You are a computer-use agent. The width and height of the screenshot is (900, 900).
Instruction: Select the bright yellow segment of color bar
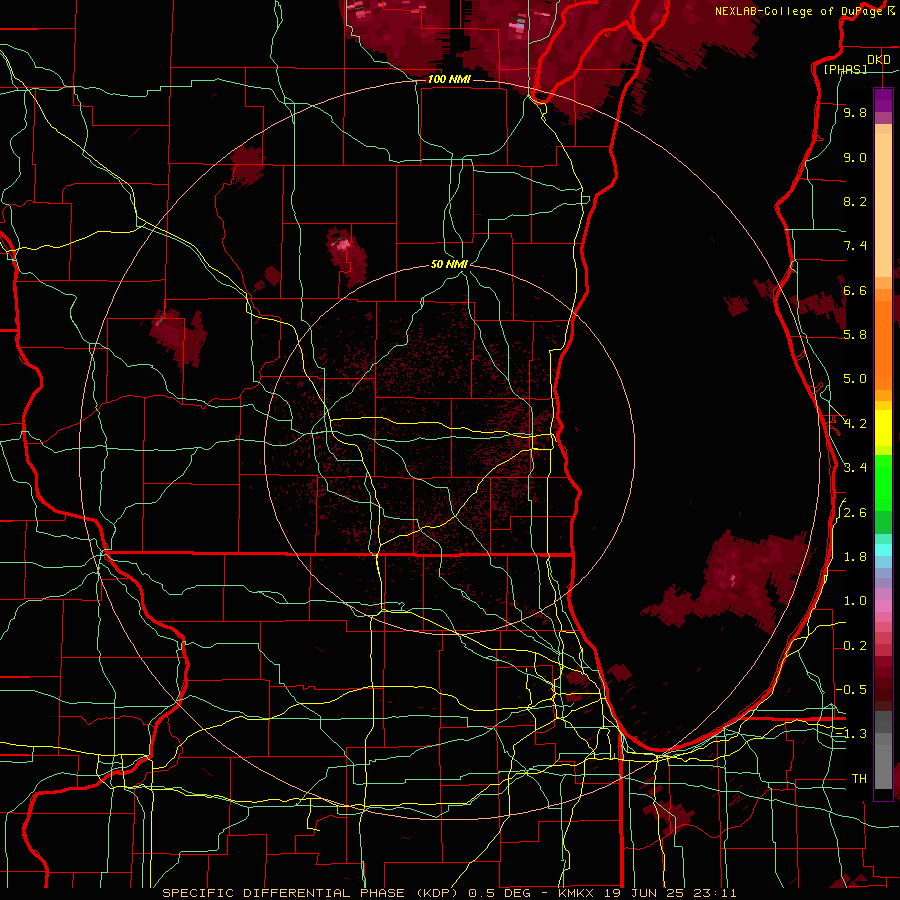883,428
